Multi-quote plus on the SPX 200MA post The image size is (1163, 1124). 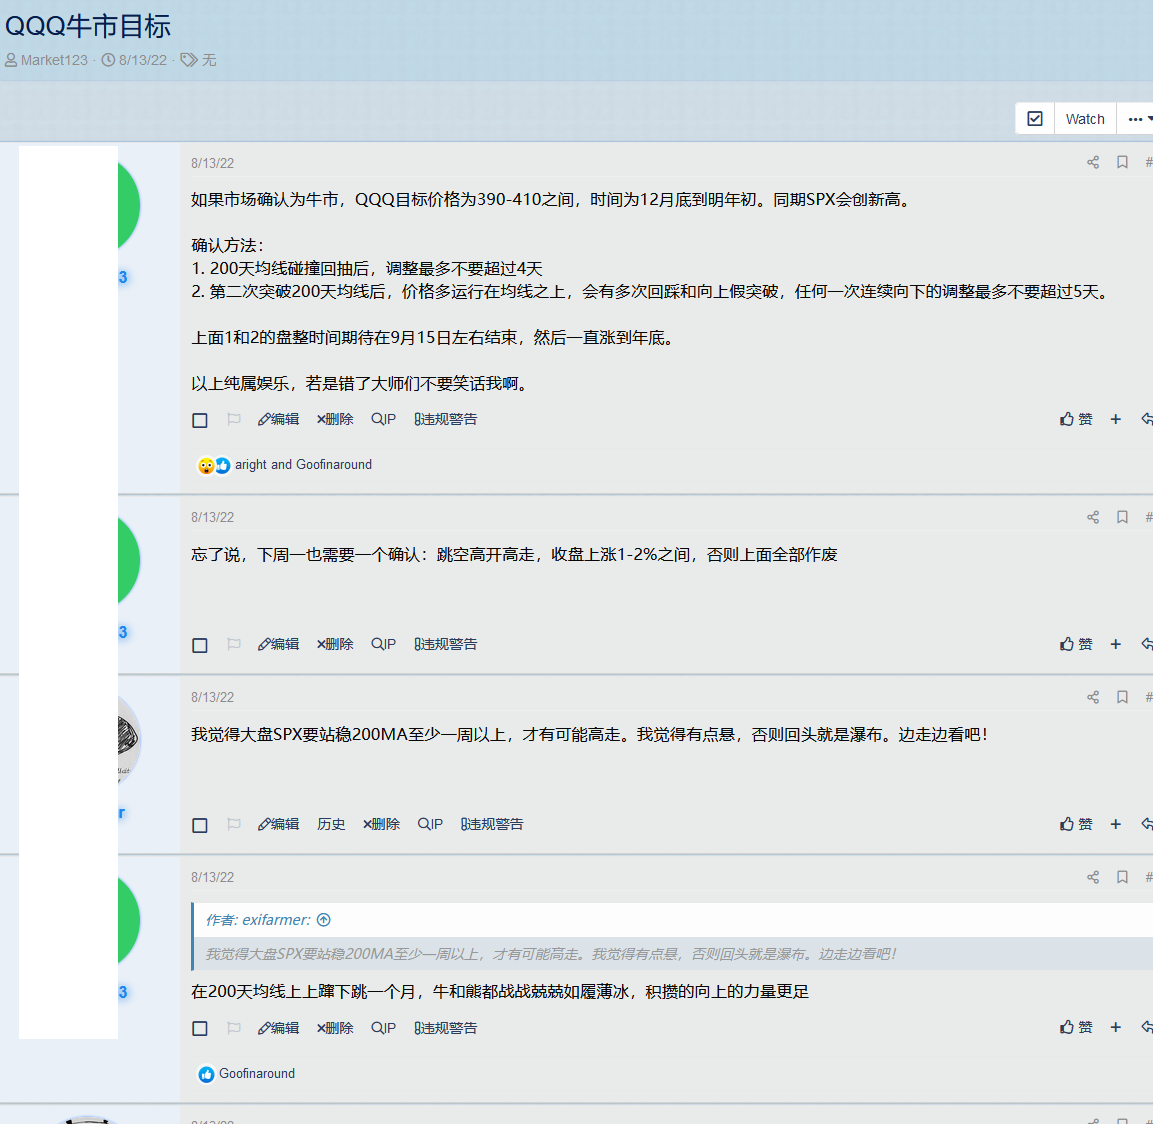1115,824
